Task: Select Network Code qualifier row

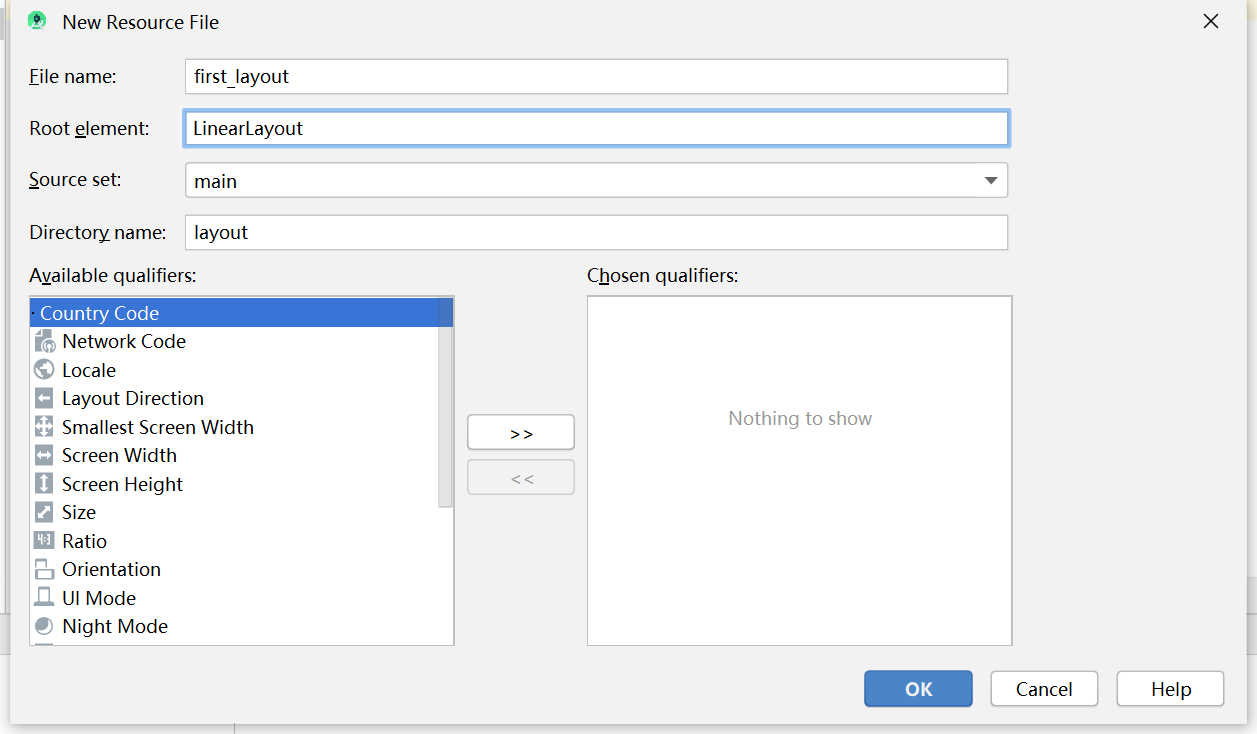Action: click(234, 341)
